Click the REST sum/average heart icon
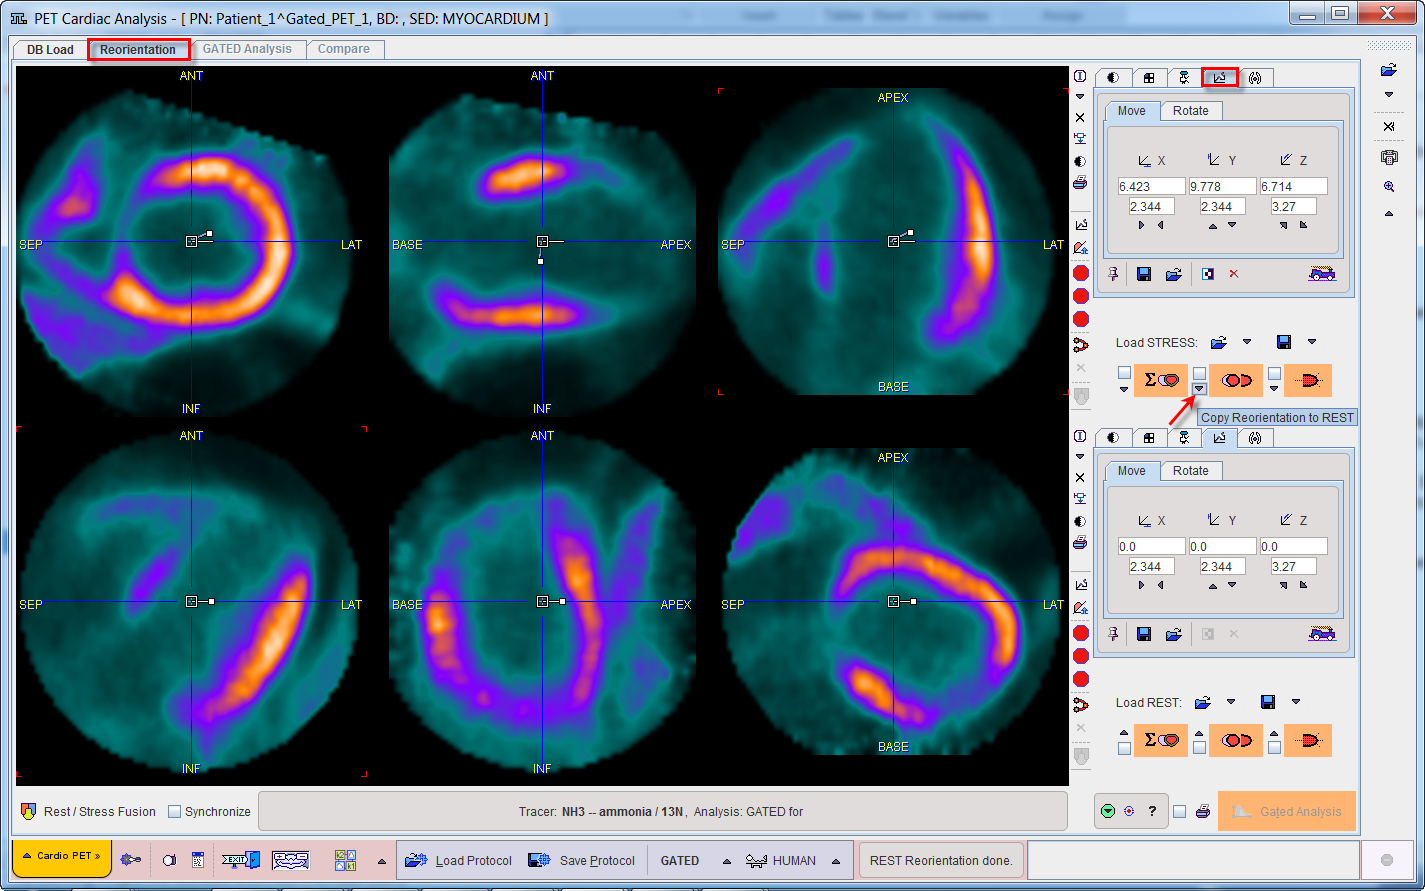 pyautogui.click(x=1161, y=740)
